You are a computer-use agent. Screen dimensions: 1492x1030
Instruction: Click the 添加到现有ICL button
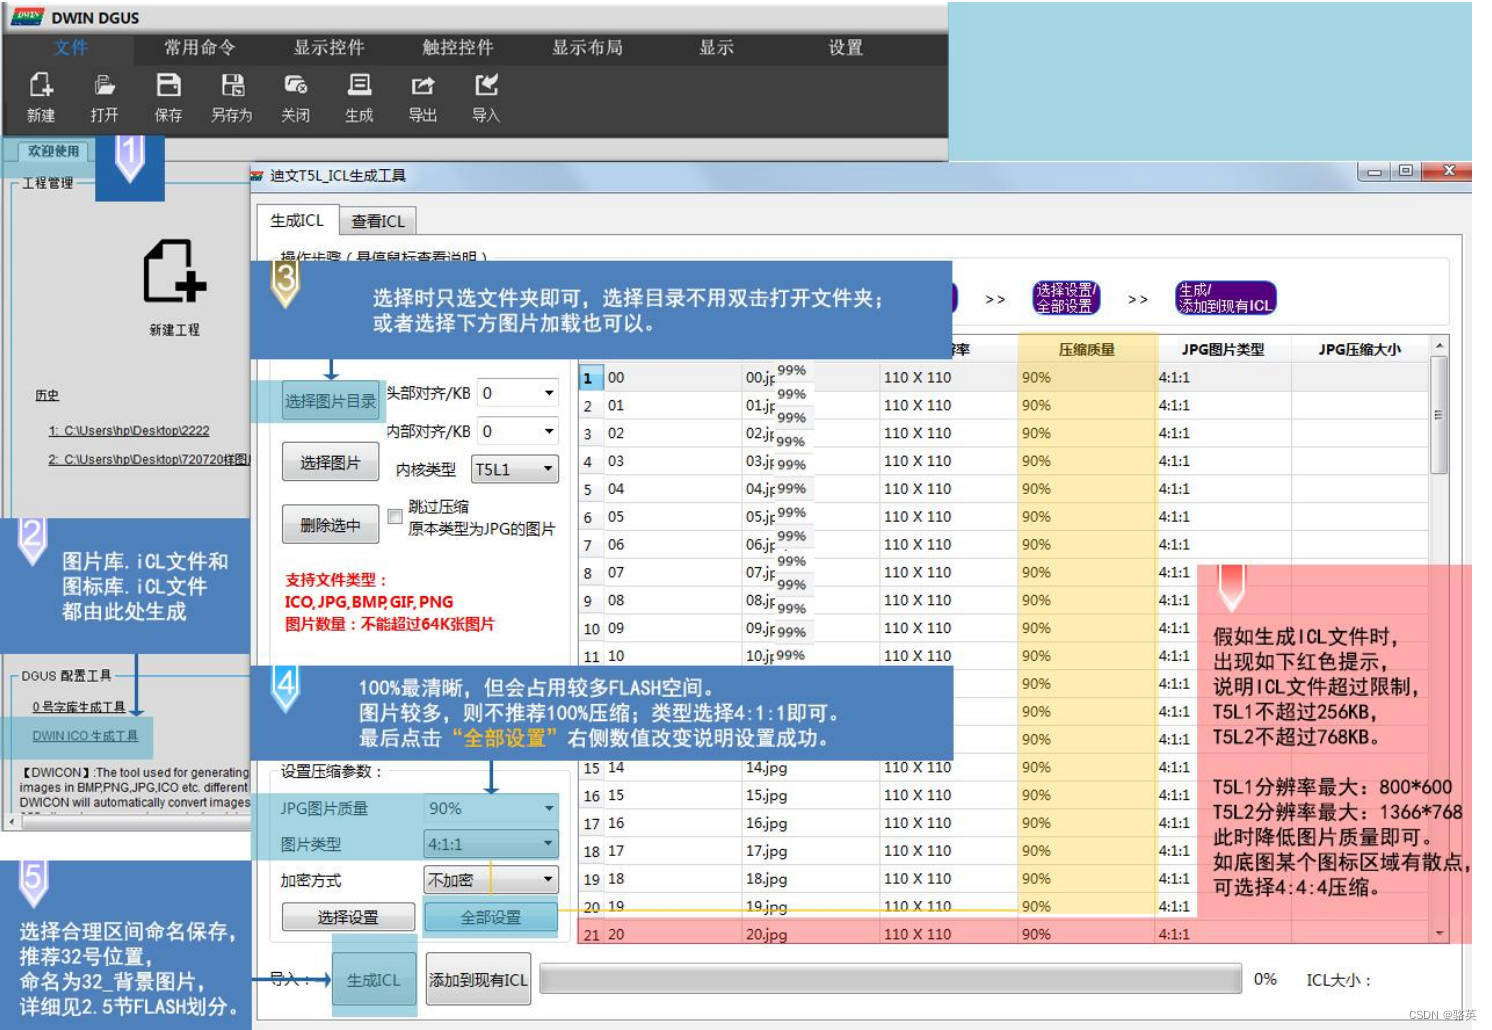click(478, 980)
